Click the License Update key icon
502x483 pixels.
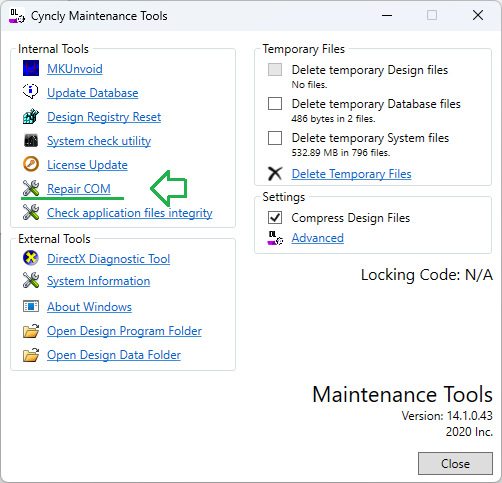pos(31,164)
